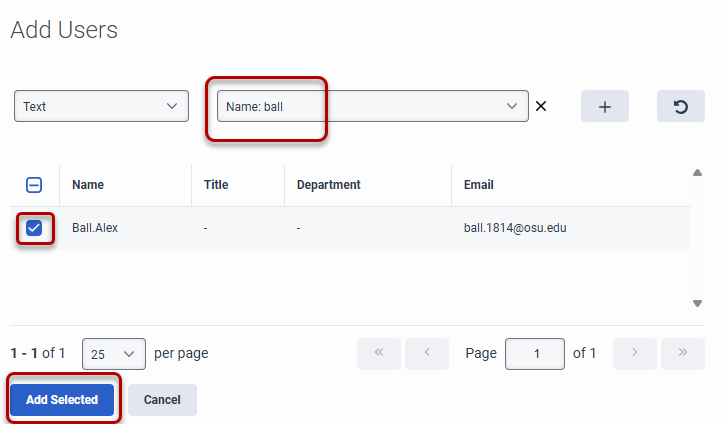
Task: Sort by the Email column header
Action: 478,185
